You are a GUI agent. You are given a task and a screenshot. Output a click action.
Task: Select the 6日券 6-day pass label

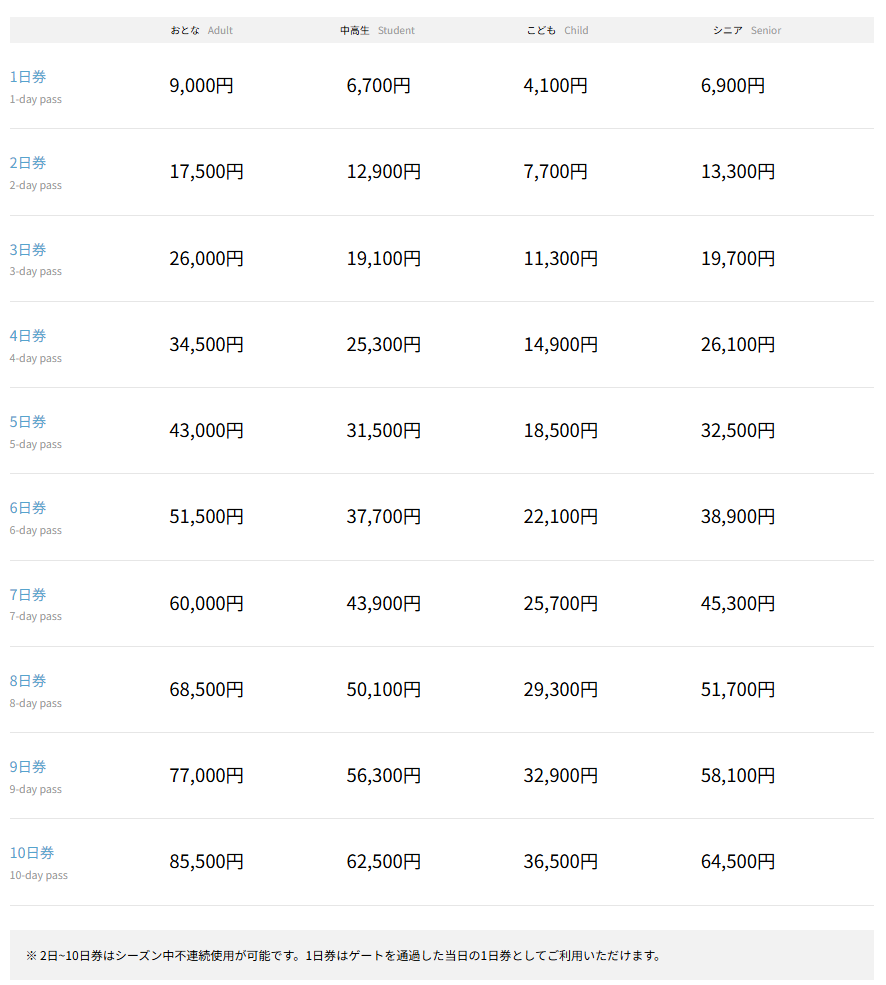[x=28, y=508]
